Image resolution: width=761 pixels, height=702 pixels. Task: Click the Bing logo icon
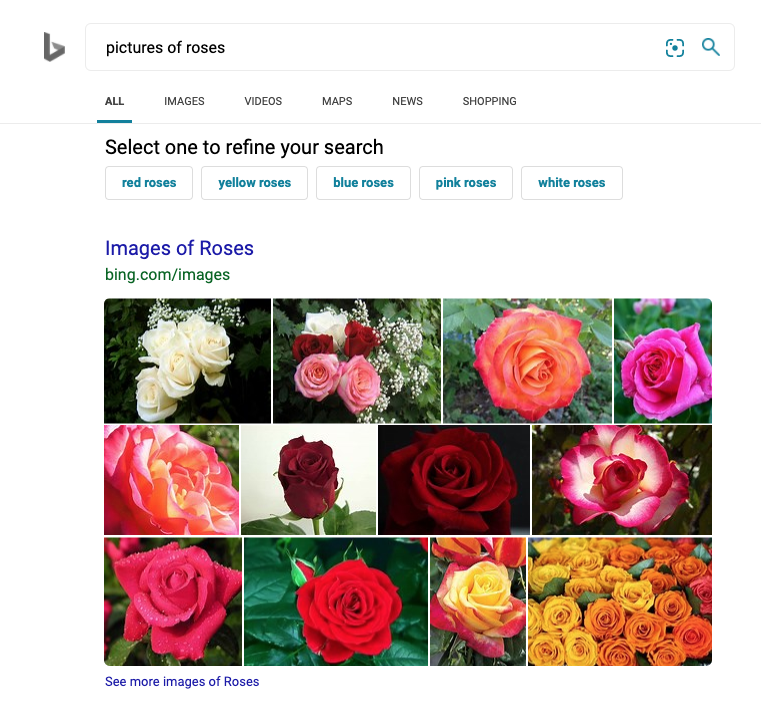coord(54,47)
